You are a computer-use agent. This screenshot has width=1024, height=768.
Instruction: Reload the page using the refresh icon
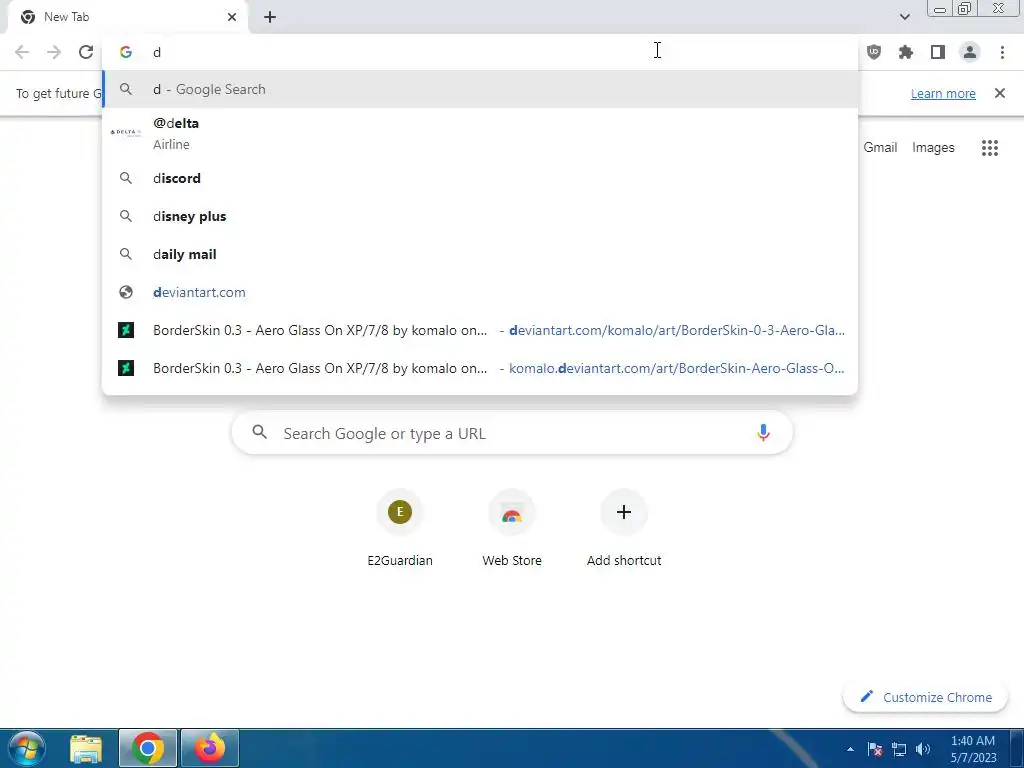[x=86, y=52]
